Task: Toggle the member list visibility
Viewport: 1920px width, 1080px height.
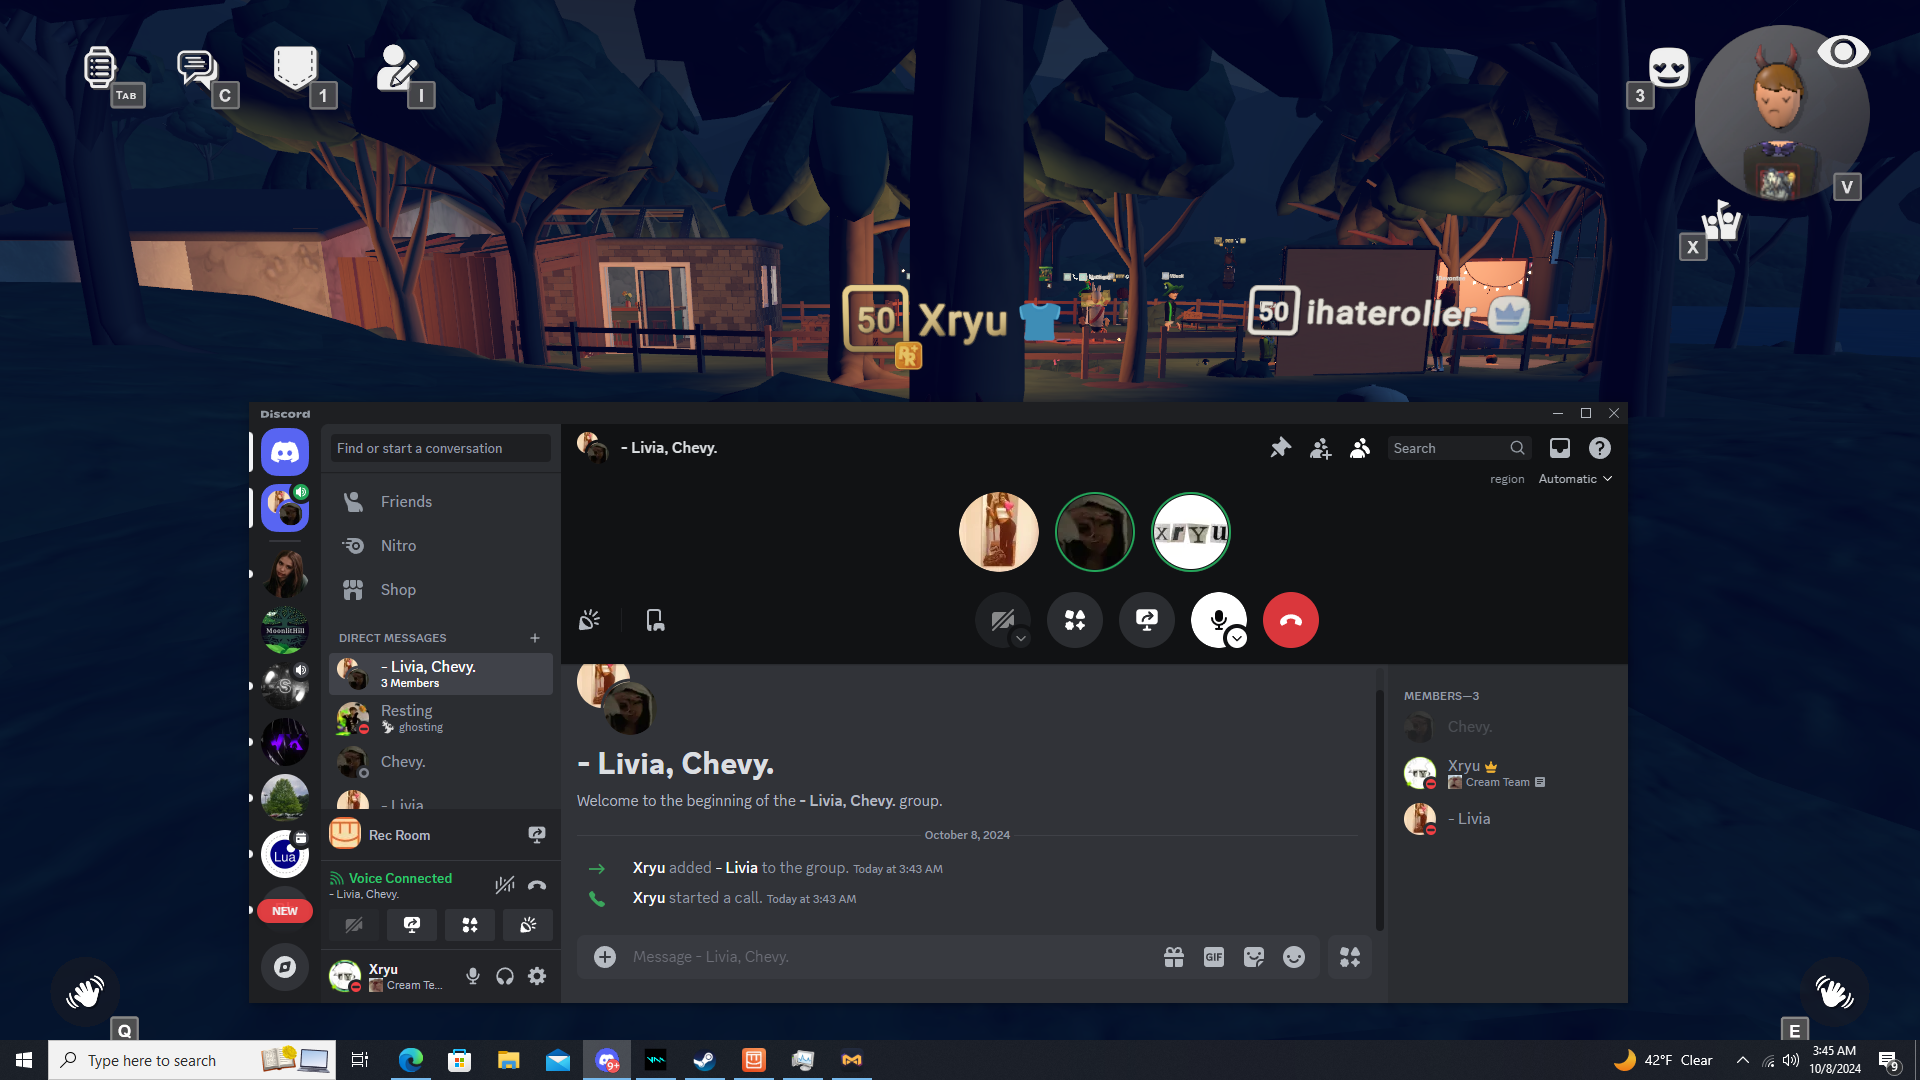Action: pyautogui.click(x=1359, y=448)
